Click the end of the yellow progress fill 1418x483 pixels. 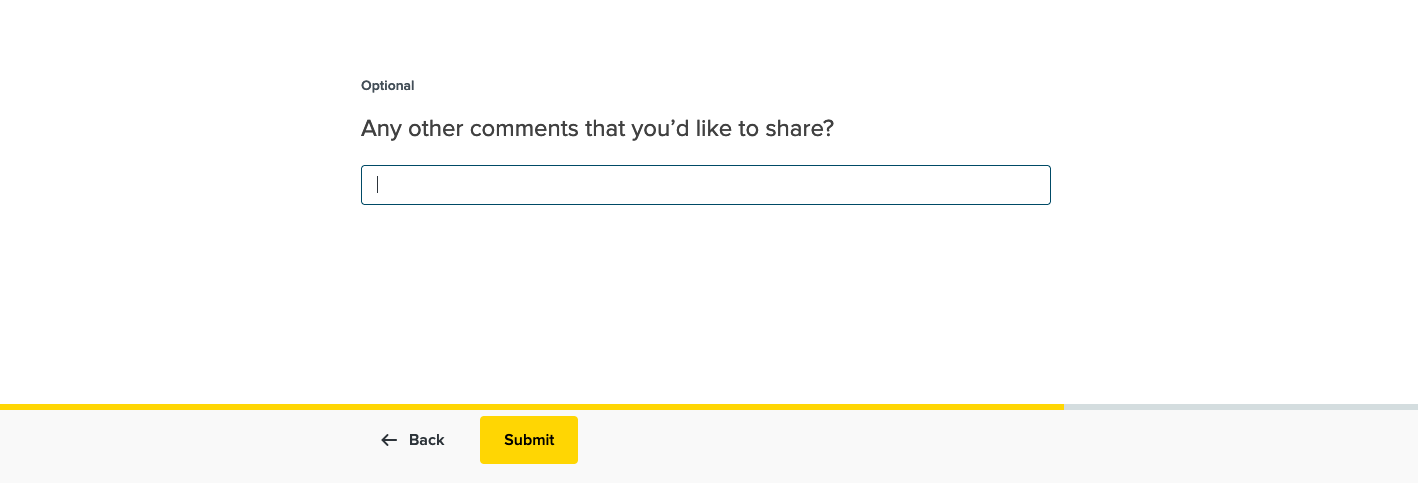point(1060,407)
